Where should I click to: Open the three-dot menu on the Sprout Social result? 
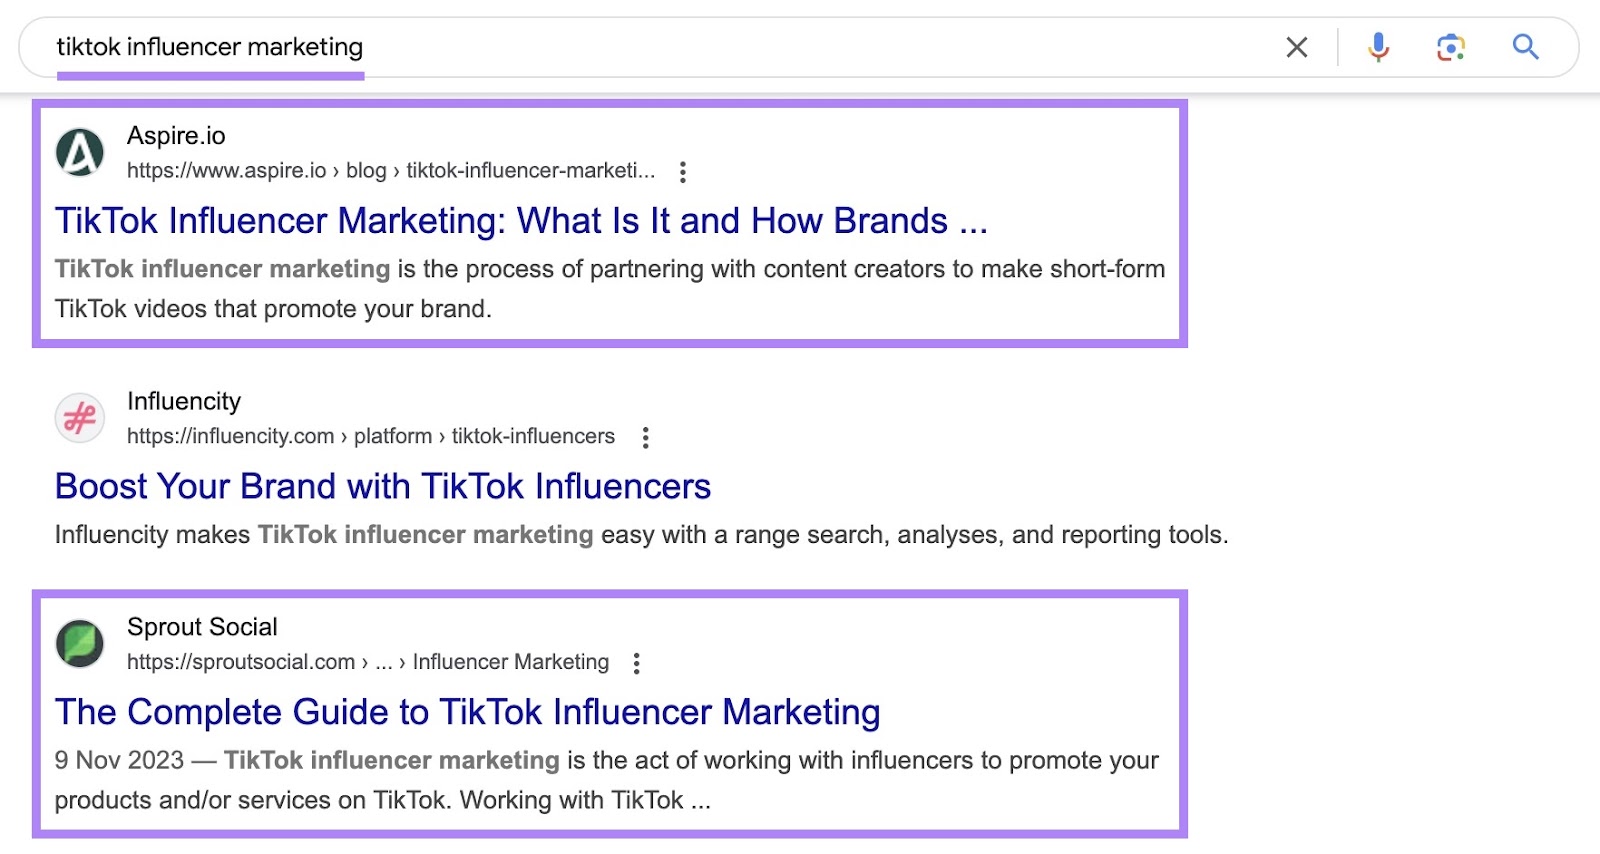[637, 662]
